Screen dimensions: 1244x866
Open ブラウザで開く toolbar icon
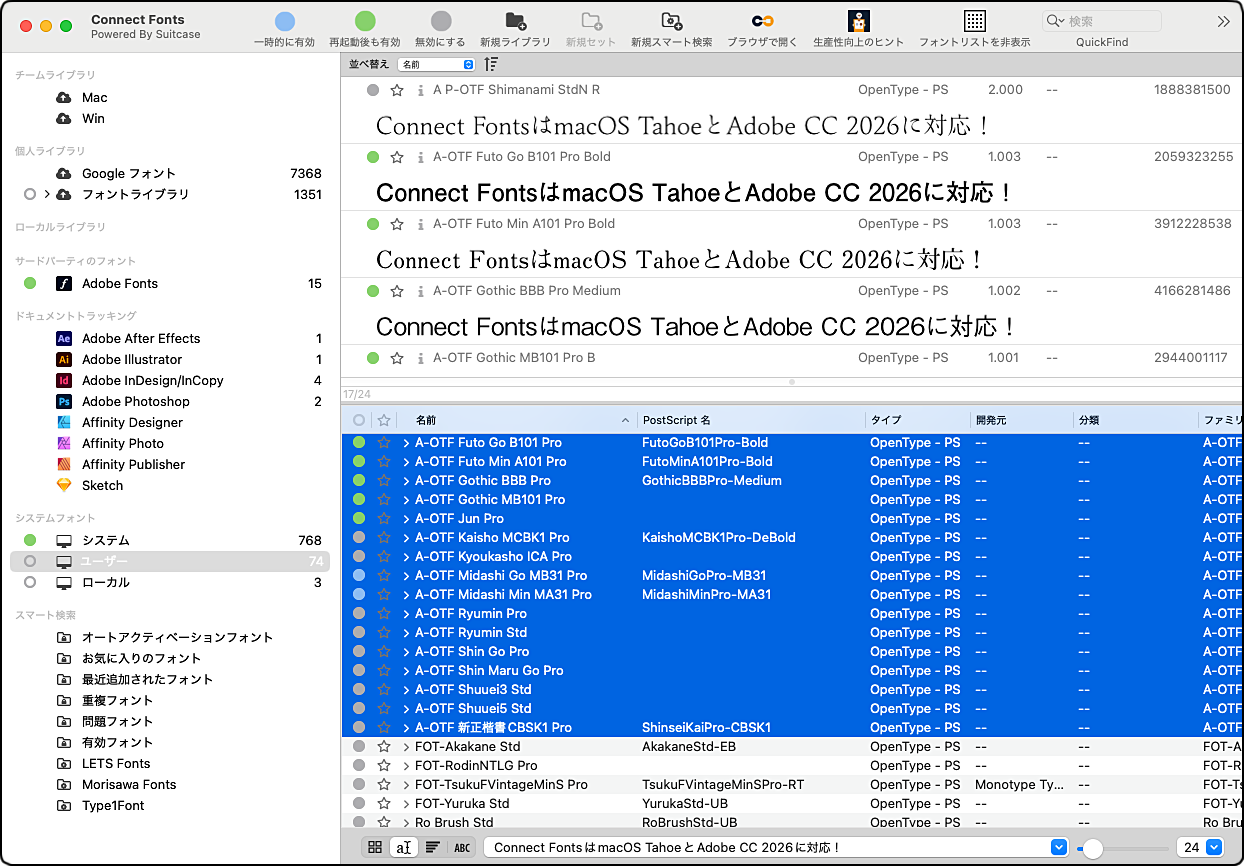(762, 21)
